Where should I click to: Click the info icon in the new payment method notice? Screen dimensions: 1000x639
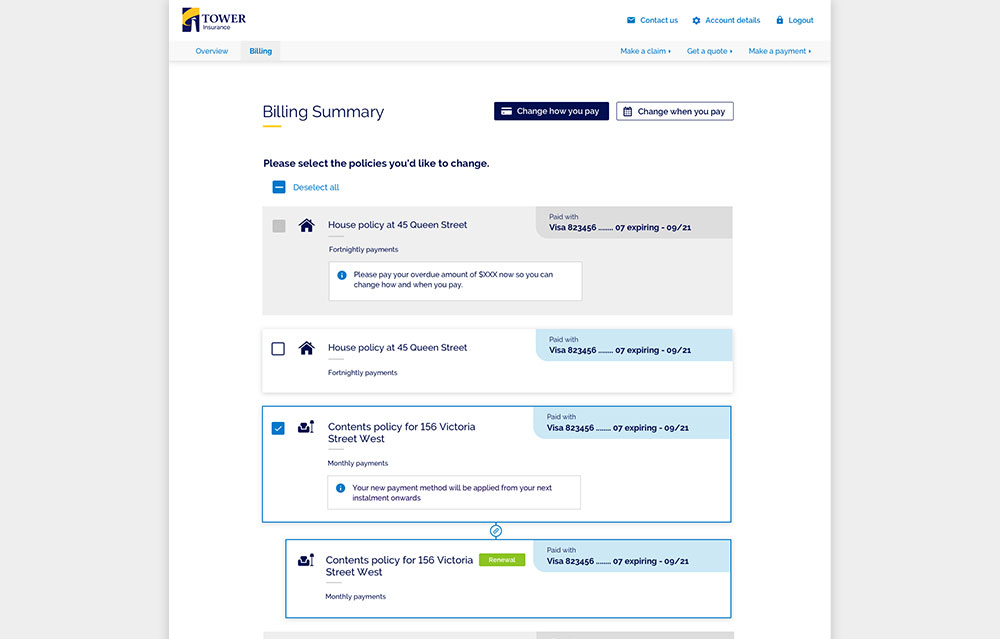click(x=341, y=488)
